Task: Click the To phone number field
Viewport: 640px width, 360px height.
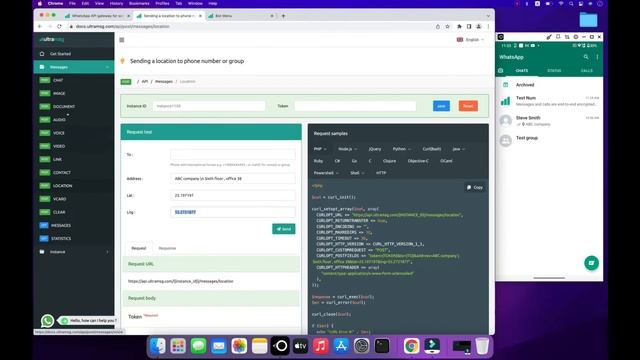Action: 233,155
